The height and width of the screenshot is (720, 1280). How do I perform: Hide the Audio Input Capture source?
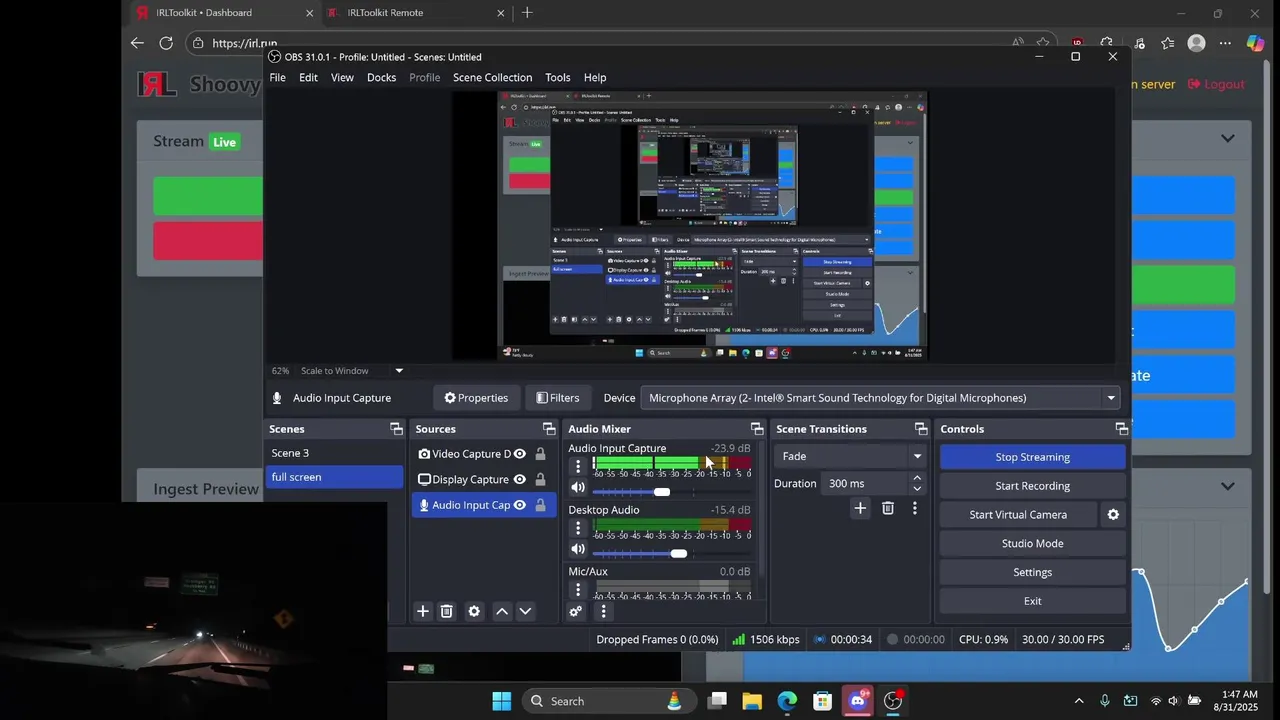point(520,505)
